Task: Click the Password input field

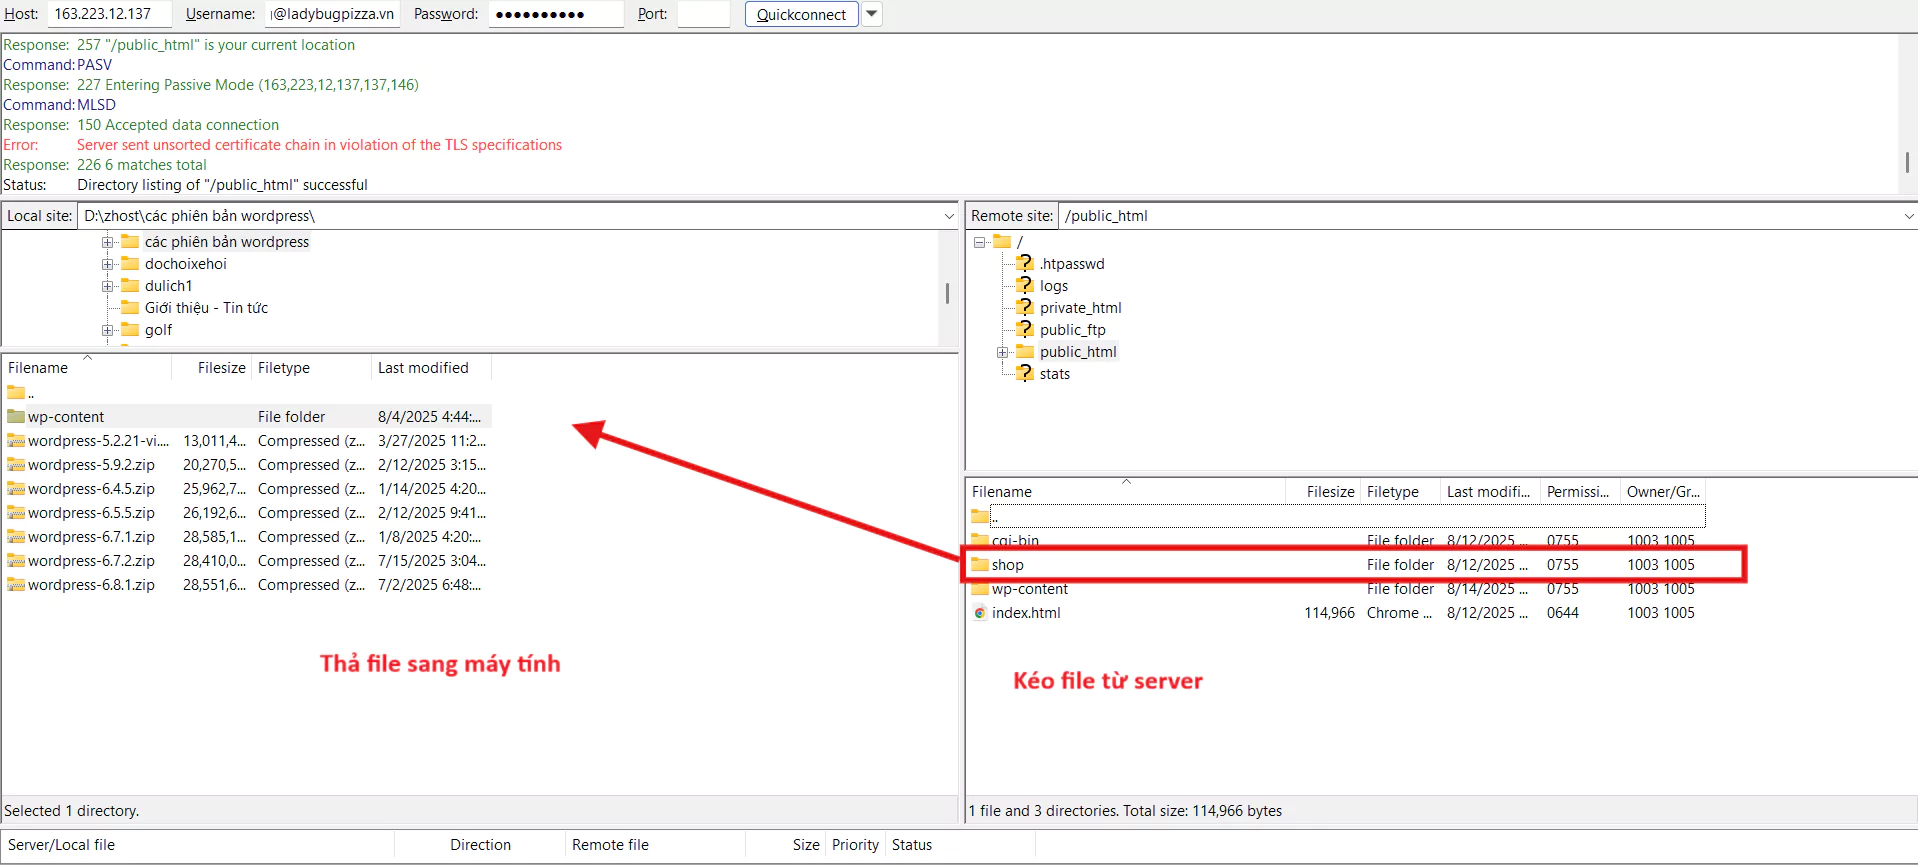Action: coord(556,14)
